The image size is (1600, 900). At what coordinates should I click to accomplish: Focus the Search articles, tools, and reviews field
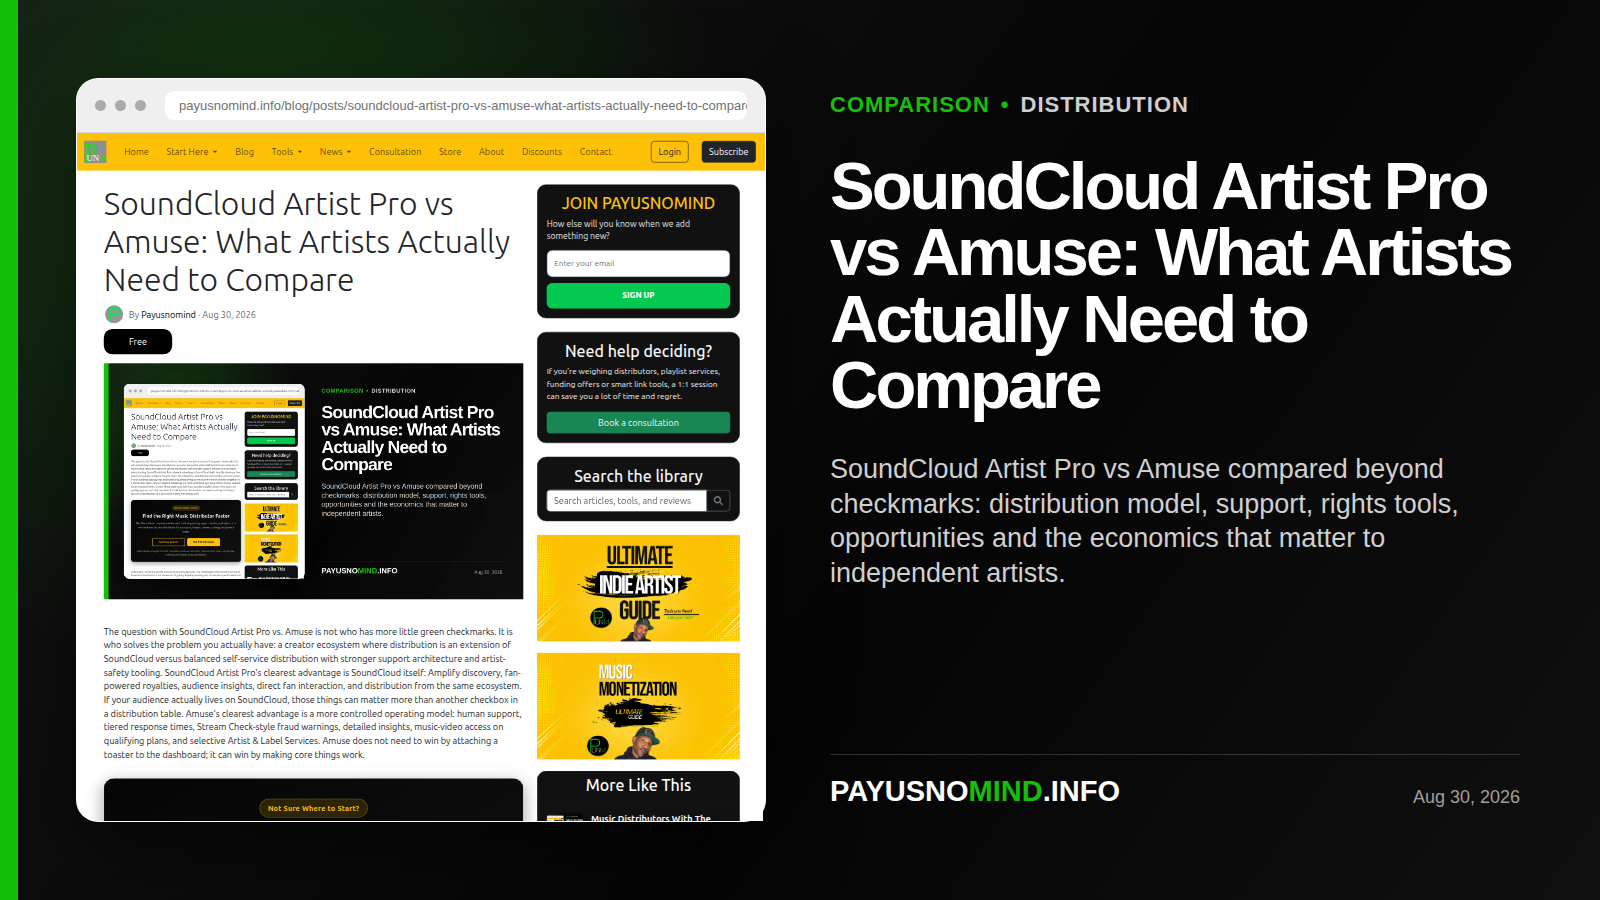(627, 501)
